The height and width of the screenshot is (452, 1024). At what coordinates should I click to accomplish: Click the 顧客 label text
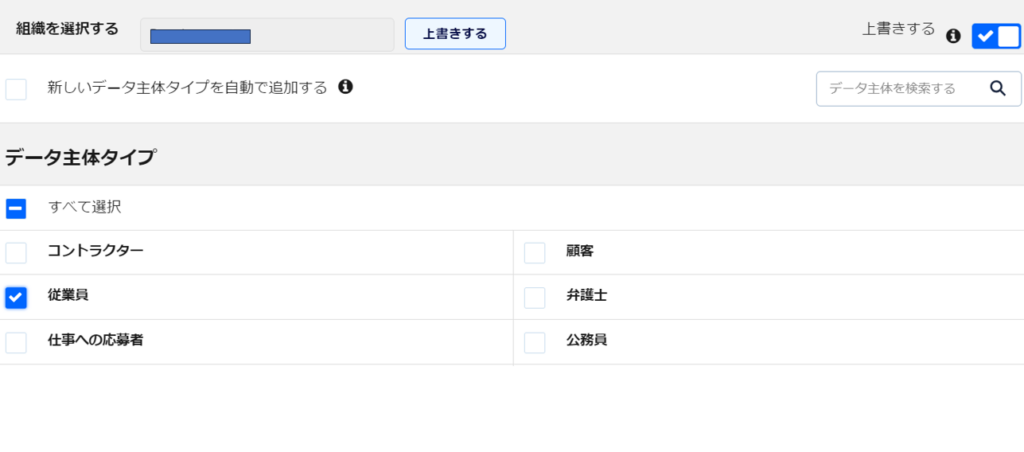click(x=580, y=251)
